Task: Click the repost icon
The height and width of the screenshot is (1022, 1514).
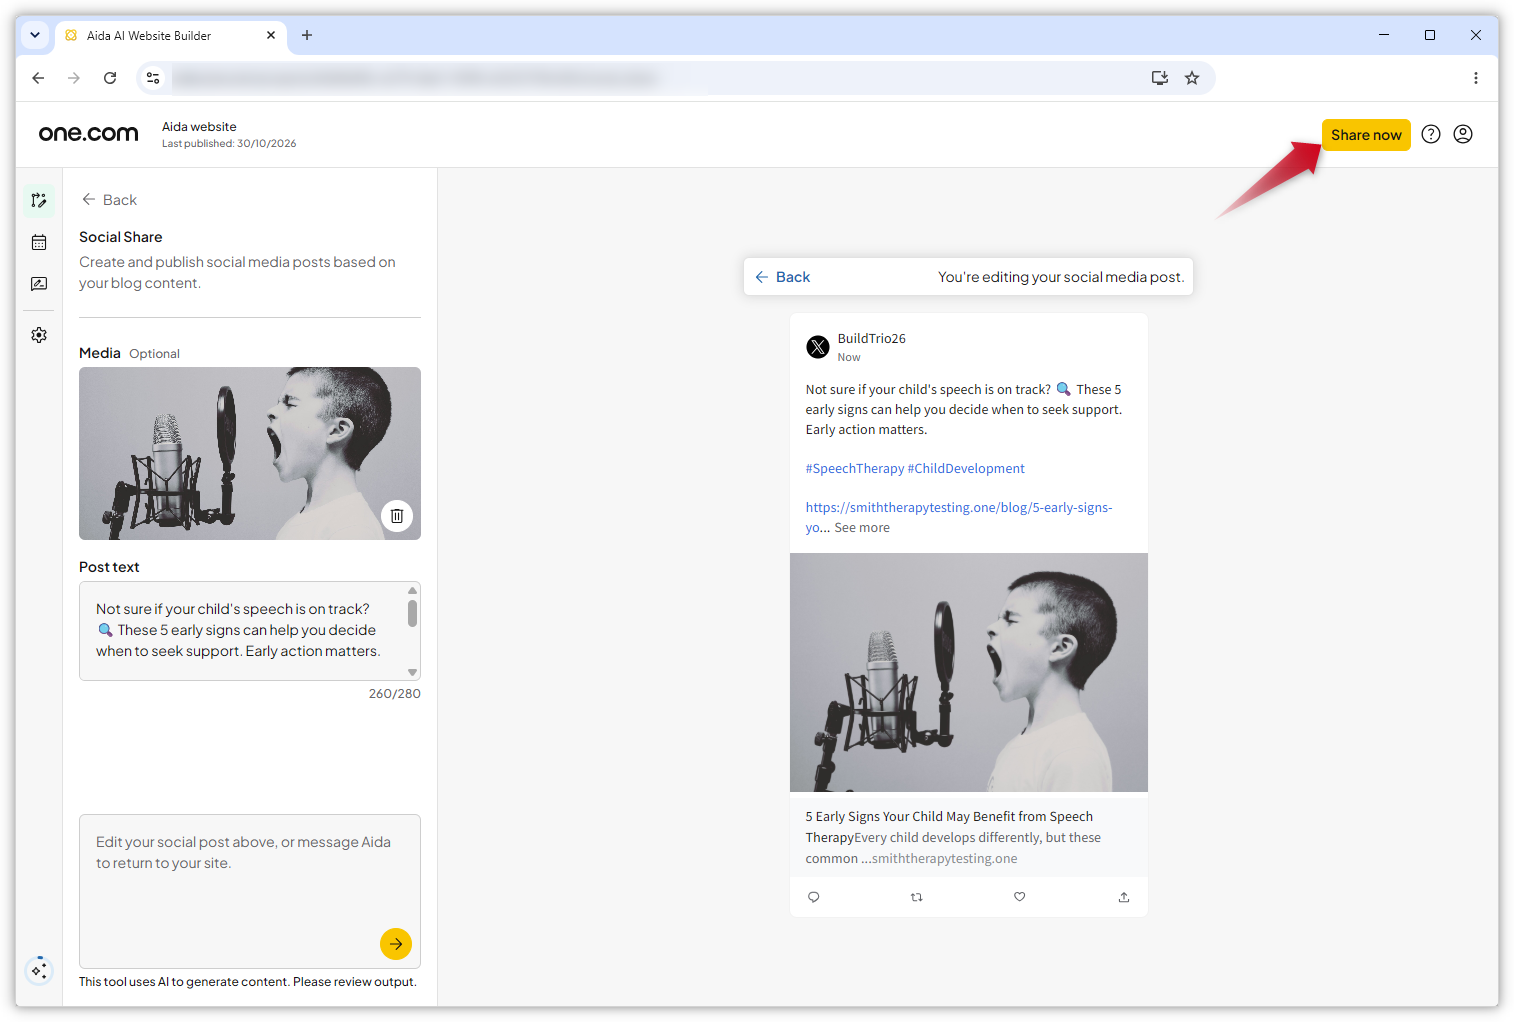Action: pyautogui.click(x=917, y=897)
